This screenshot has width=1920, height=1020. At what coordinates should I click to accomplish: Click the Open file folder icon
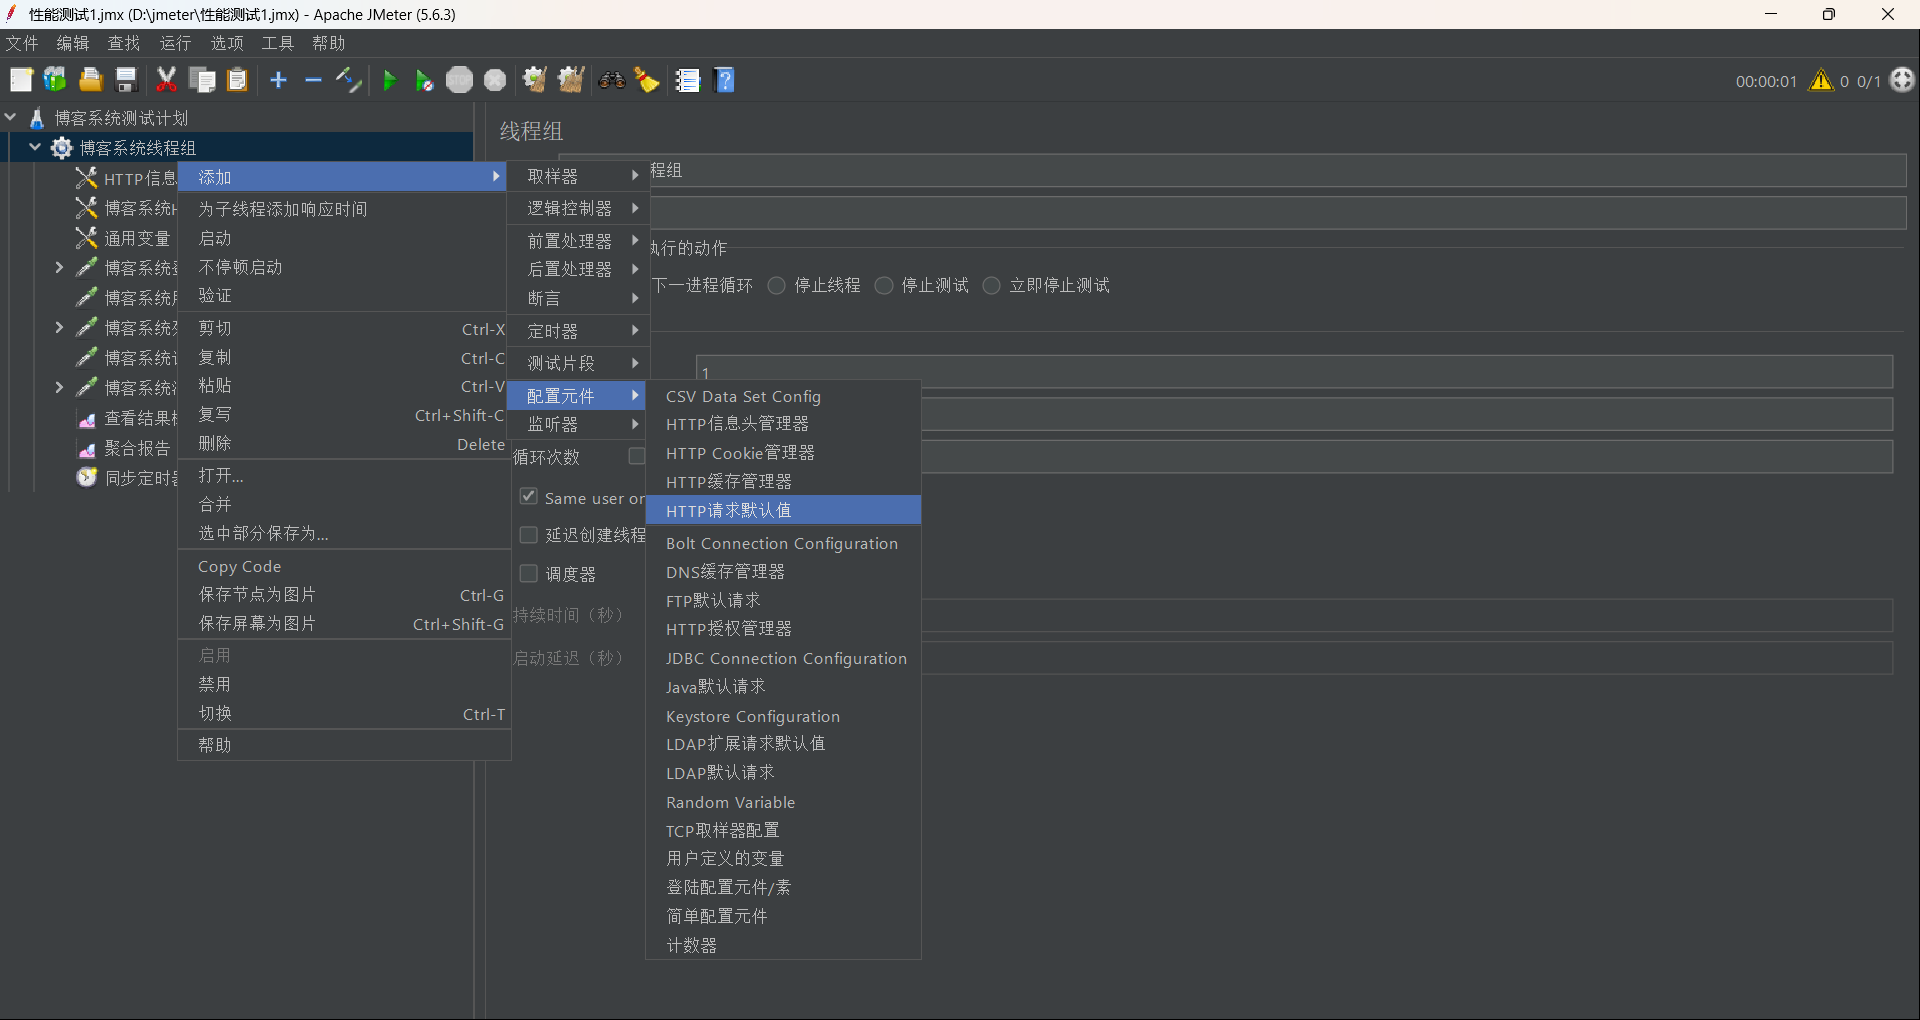tap(91, 80)
